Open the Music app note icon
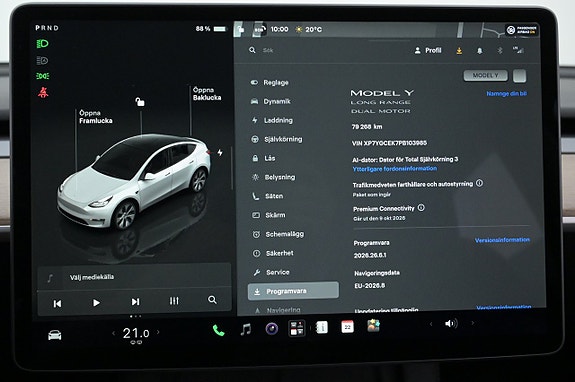Screen dimensions: 575x382 [246, 330]
